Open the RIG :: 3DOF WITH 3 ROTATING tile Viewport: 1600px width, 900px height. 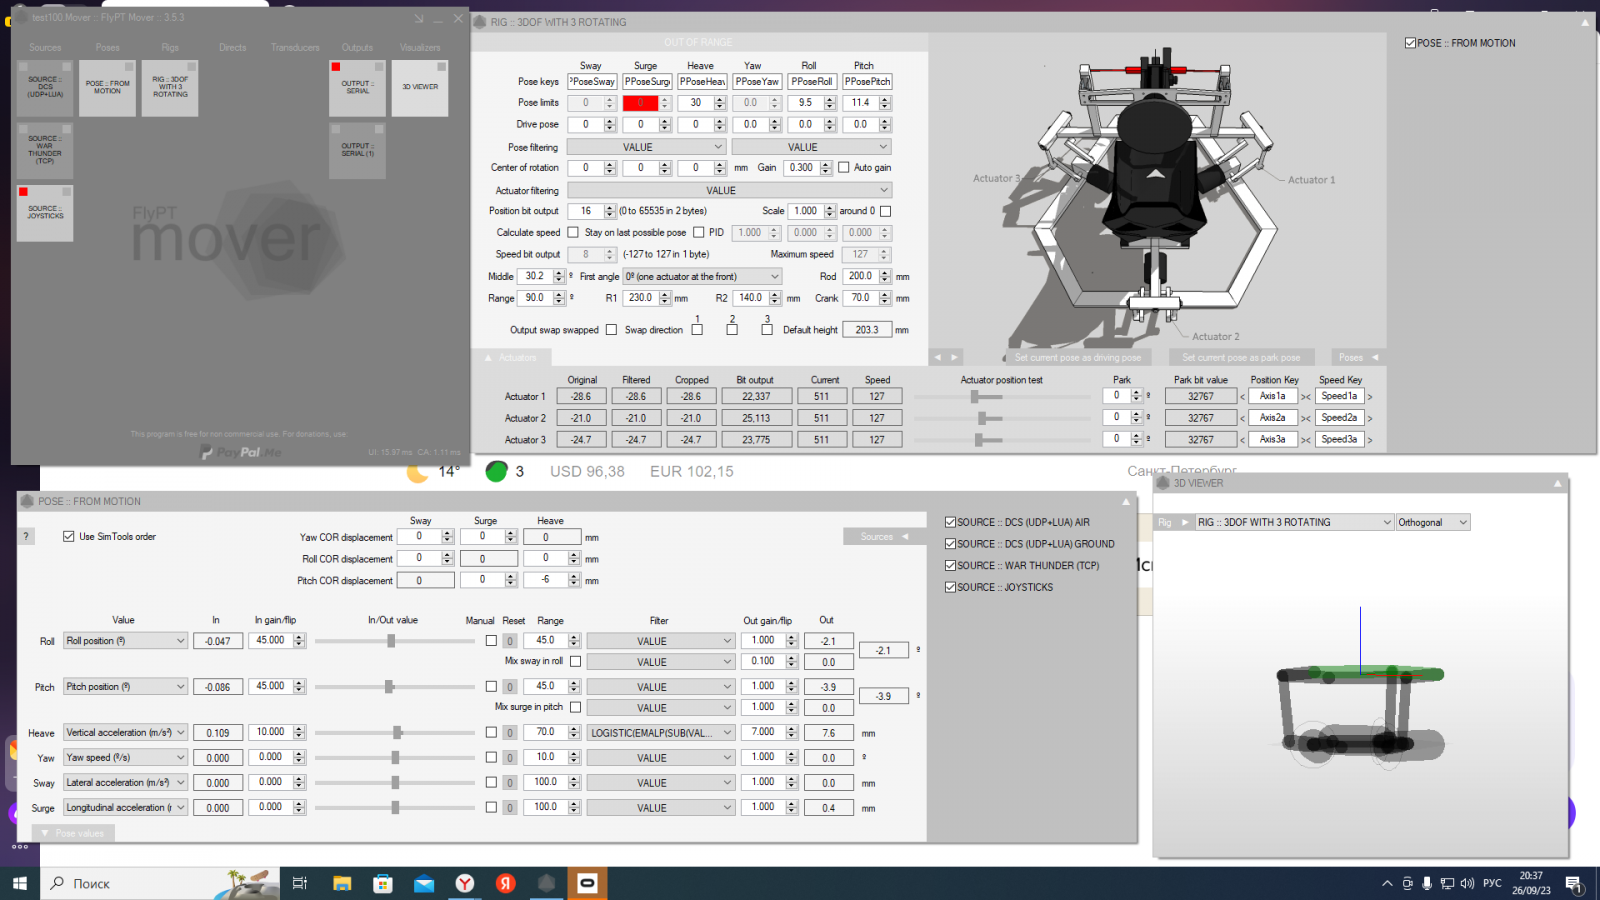[170, 88]
